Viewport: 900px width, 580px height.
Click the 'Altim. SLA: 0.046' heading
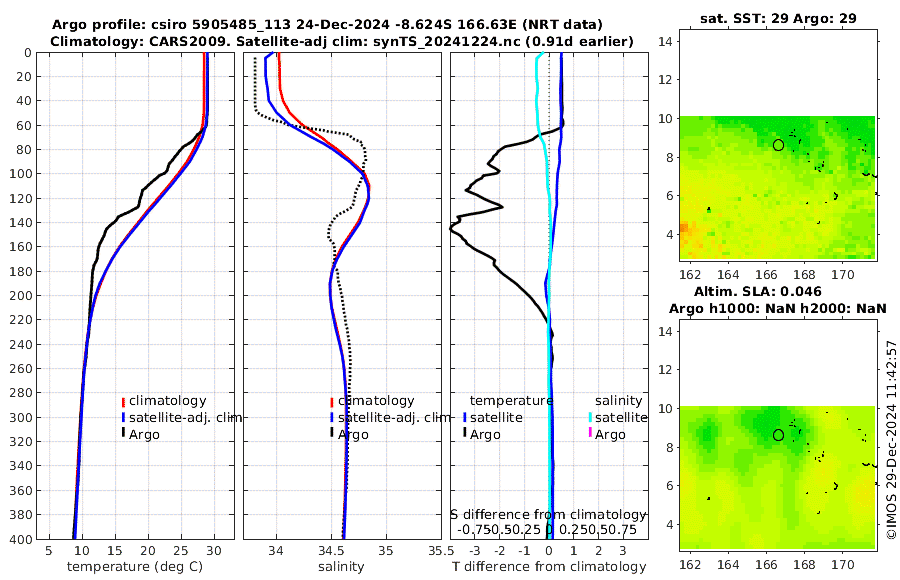(758, 291)
